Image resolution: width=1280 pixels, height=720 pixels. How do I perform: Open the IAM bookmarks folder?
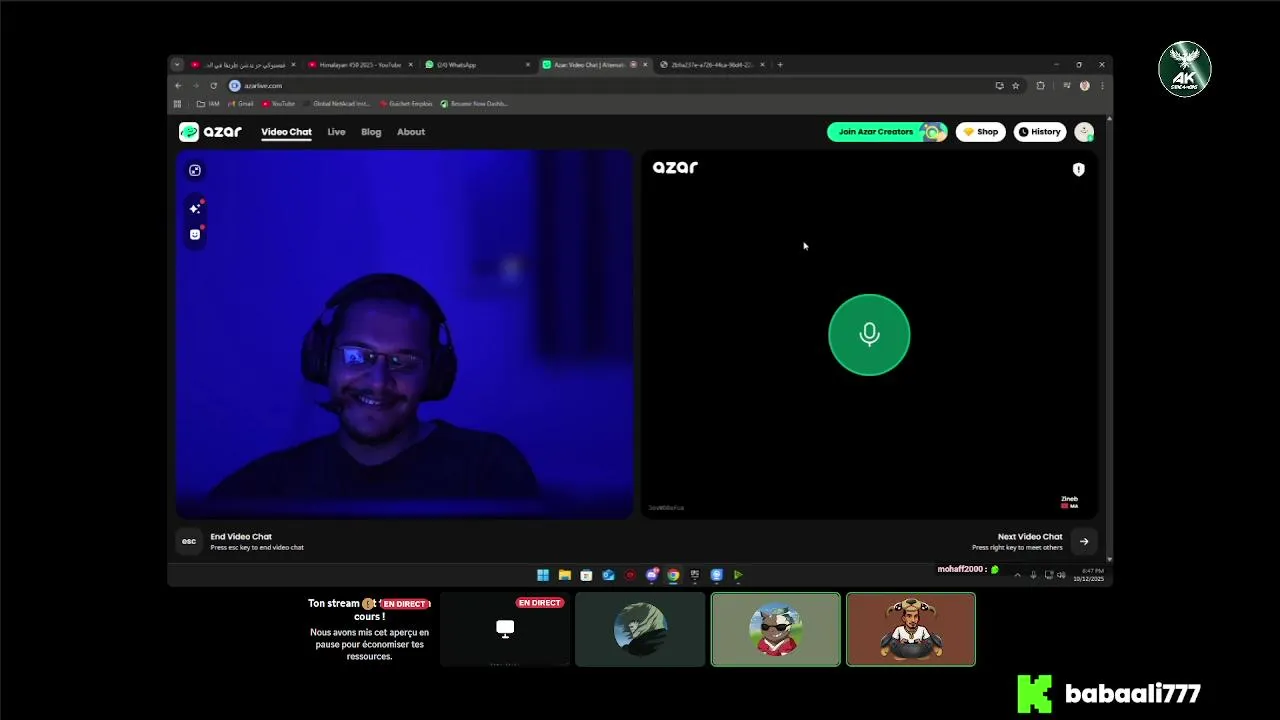[208, 104]
